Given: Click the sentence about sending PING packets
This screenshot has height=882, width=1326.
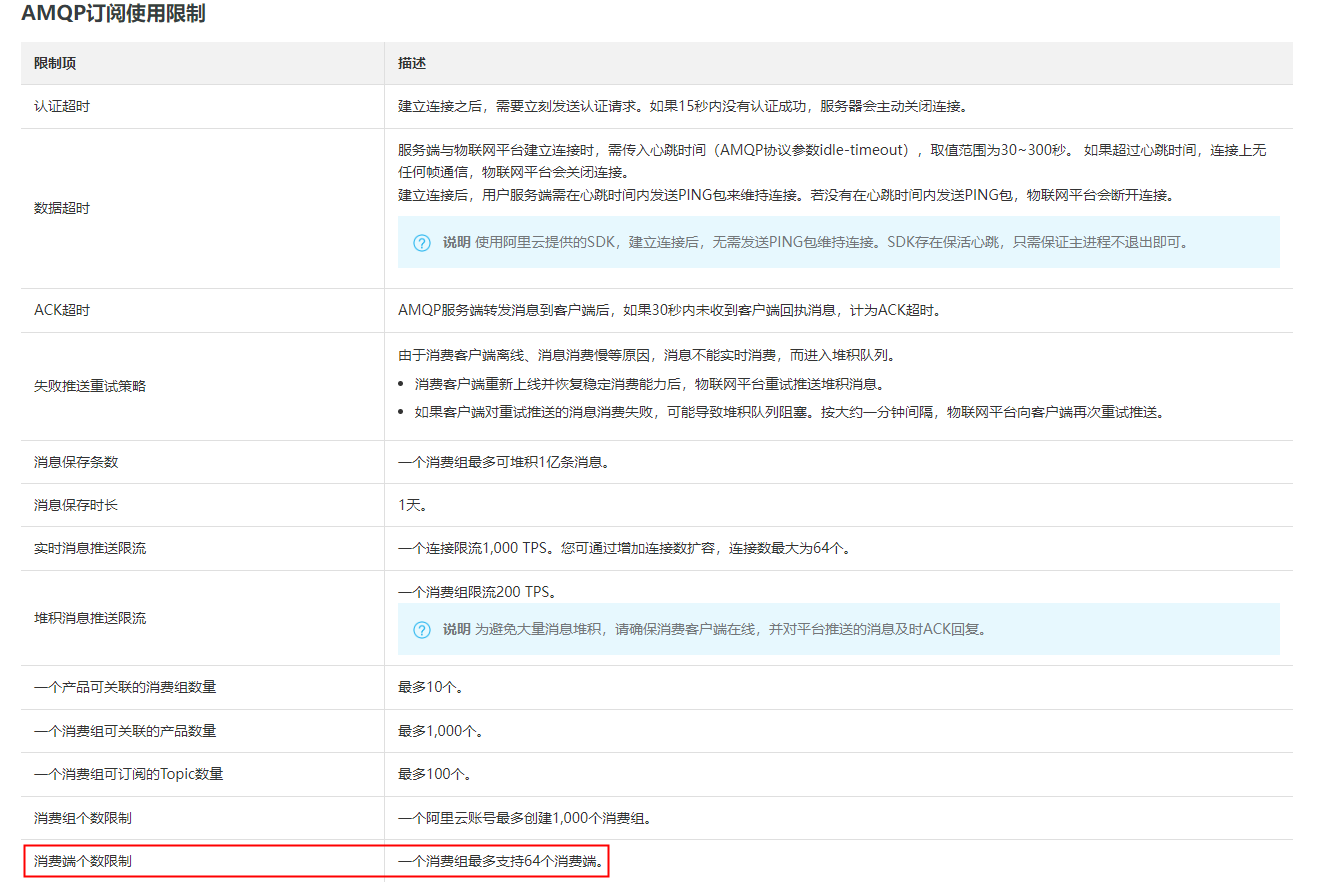Looking at the screenshot, I should tap(786, 195).
